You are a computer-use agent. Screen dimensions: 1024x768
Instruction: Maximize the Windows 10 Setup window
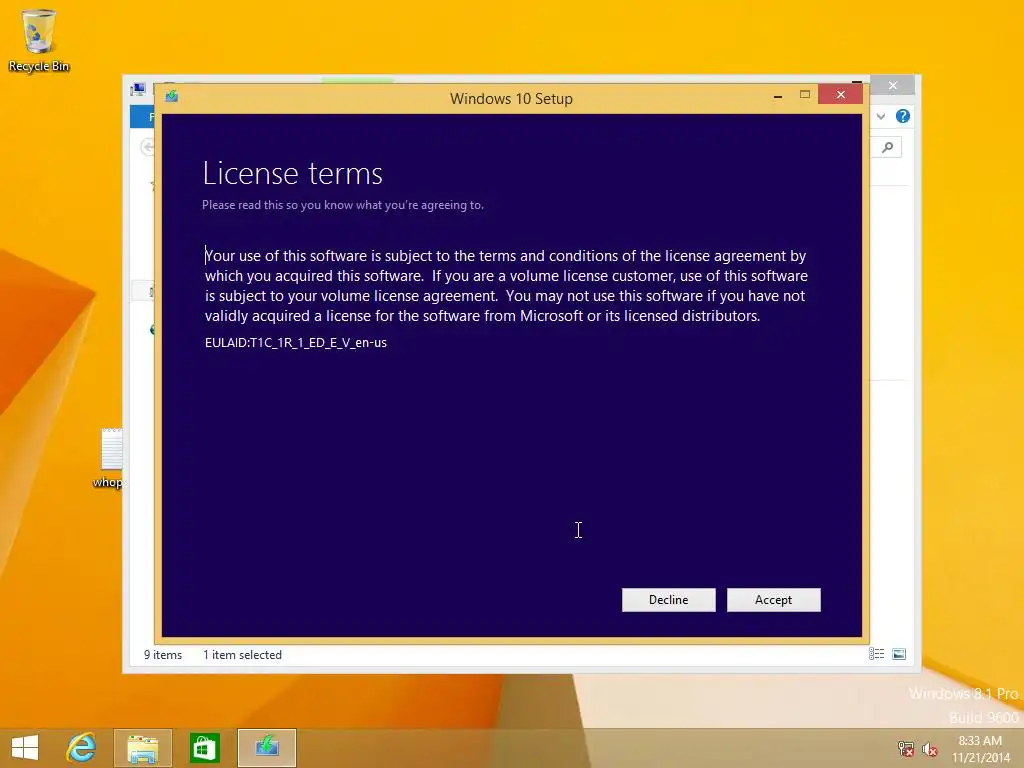click(x=805, y=95)
